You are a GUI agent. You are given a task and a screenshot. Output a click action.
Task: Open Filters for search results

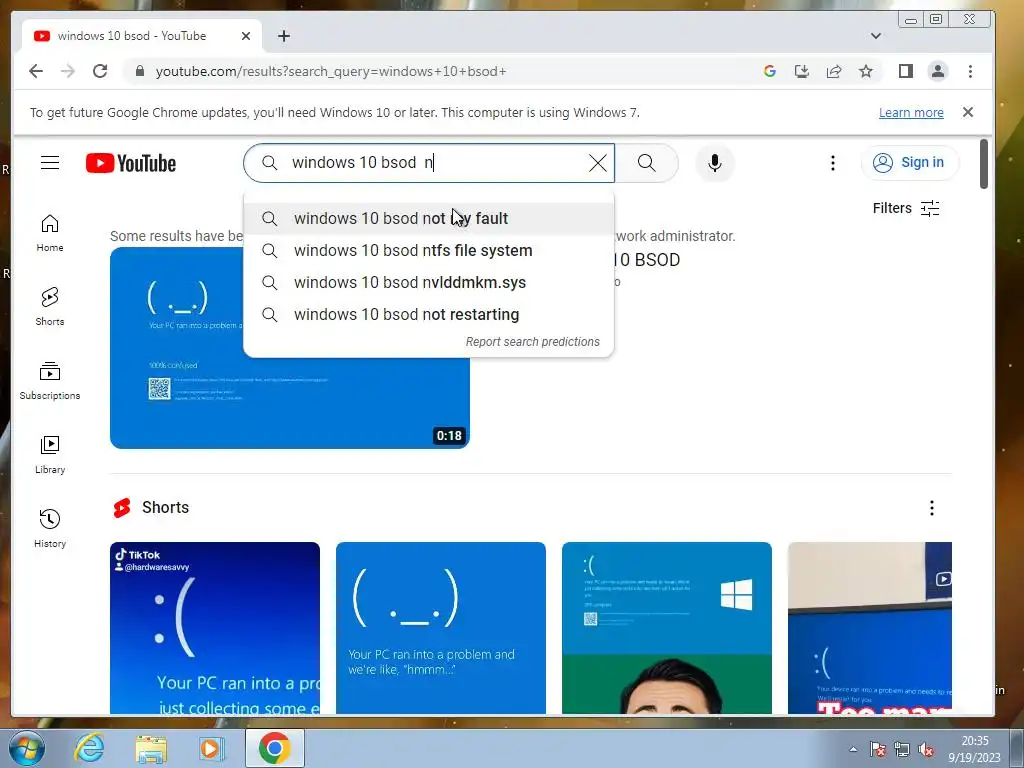click(906, 208)
